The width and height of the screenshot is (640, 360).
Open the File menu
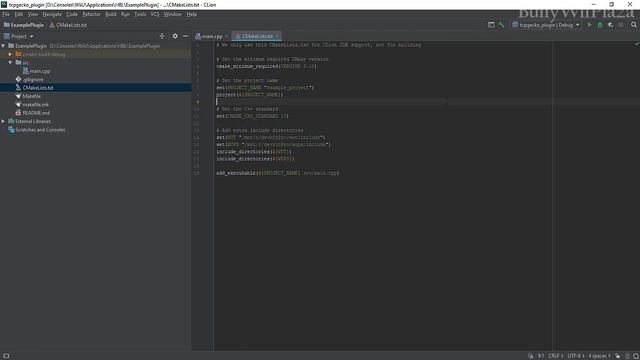click(x=6, y=14)
